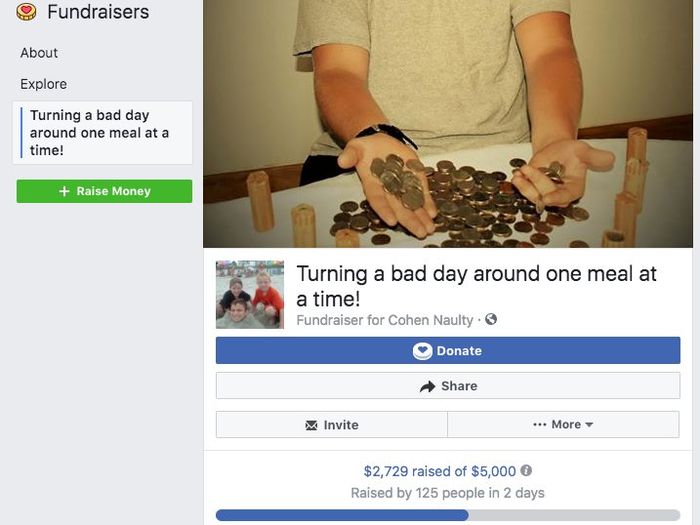This screenshot has height=525, width=700.
Task: Select the current fundraiser in the sidebar
Action: click(100, 133)
